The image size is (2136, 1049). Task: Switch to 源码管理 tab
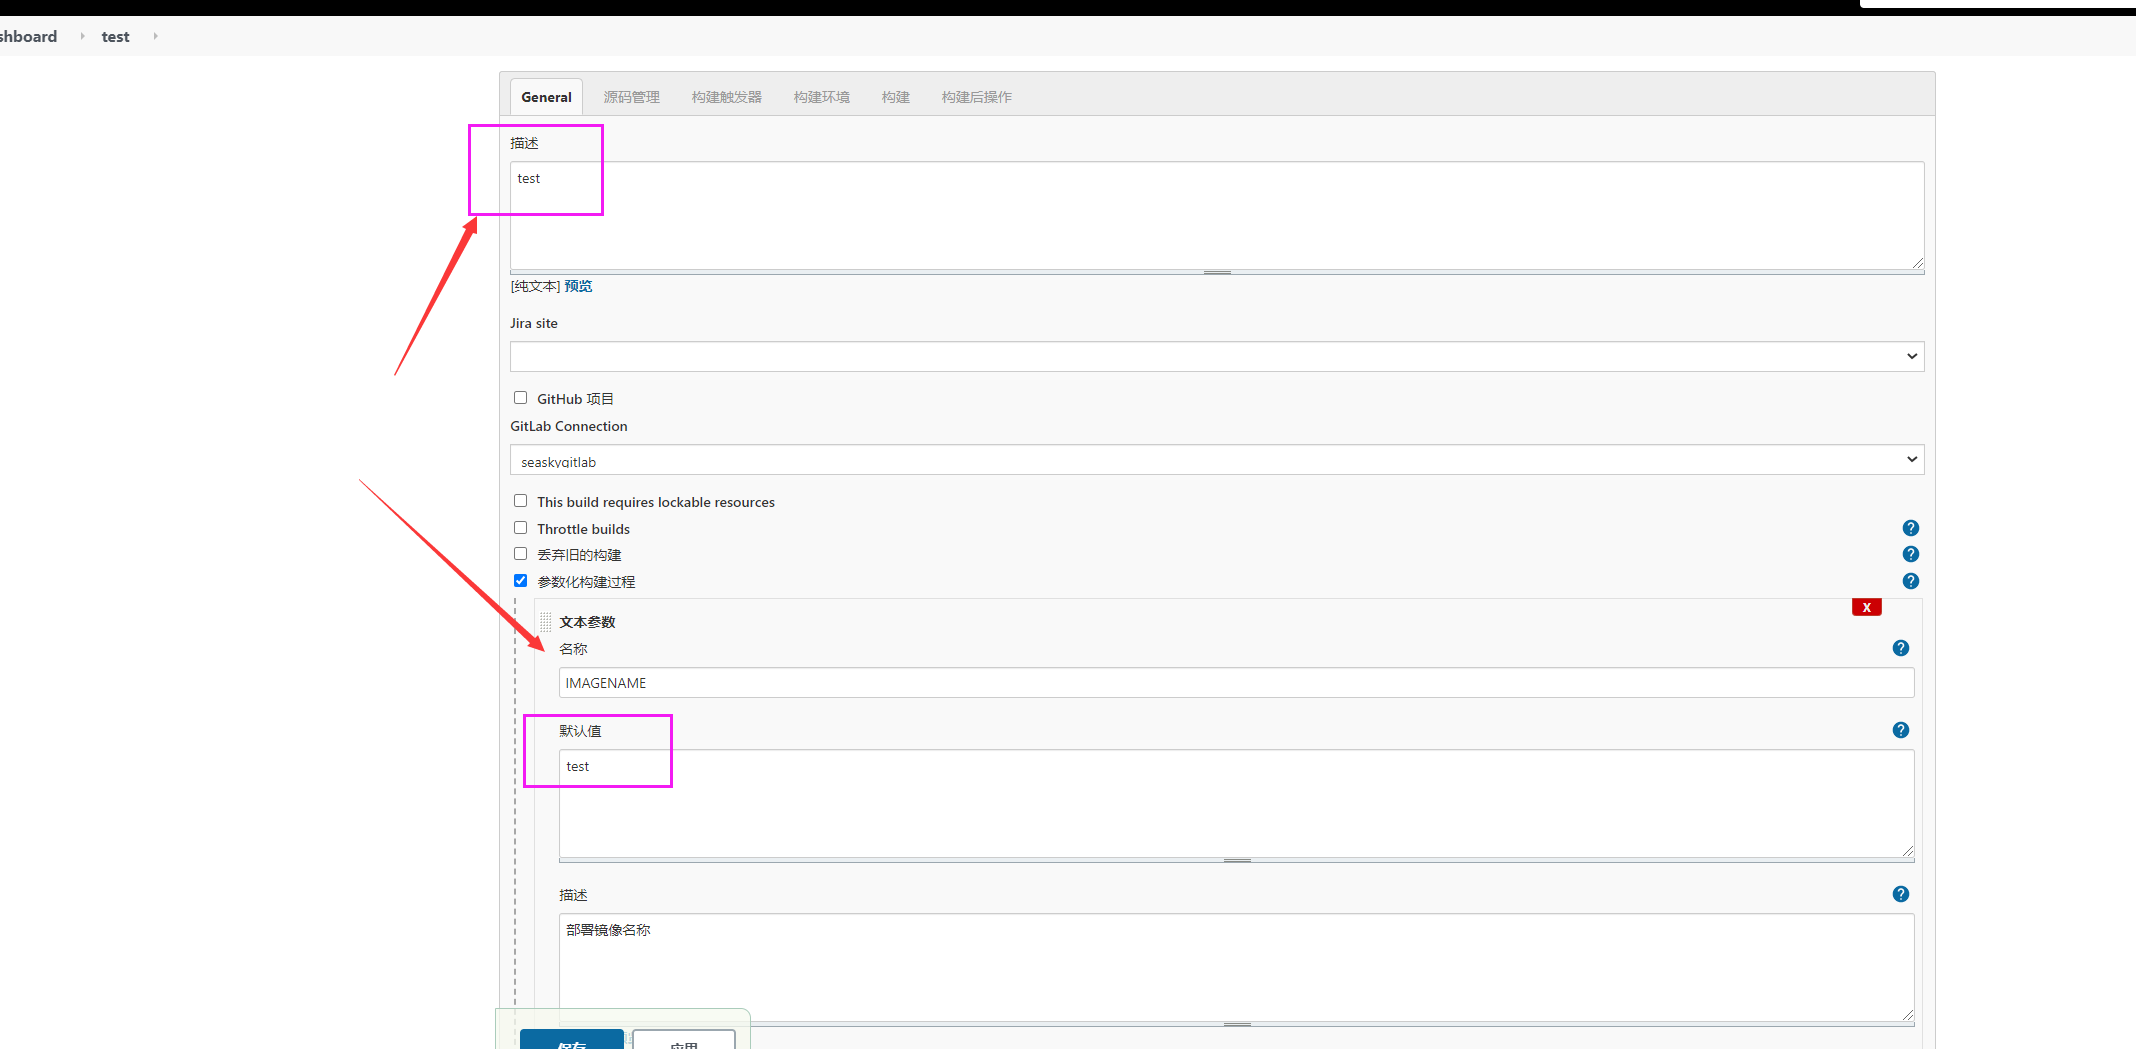(x=631, y=97)
